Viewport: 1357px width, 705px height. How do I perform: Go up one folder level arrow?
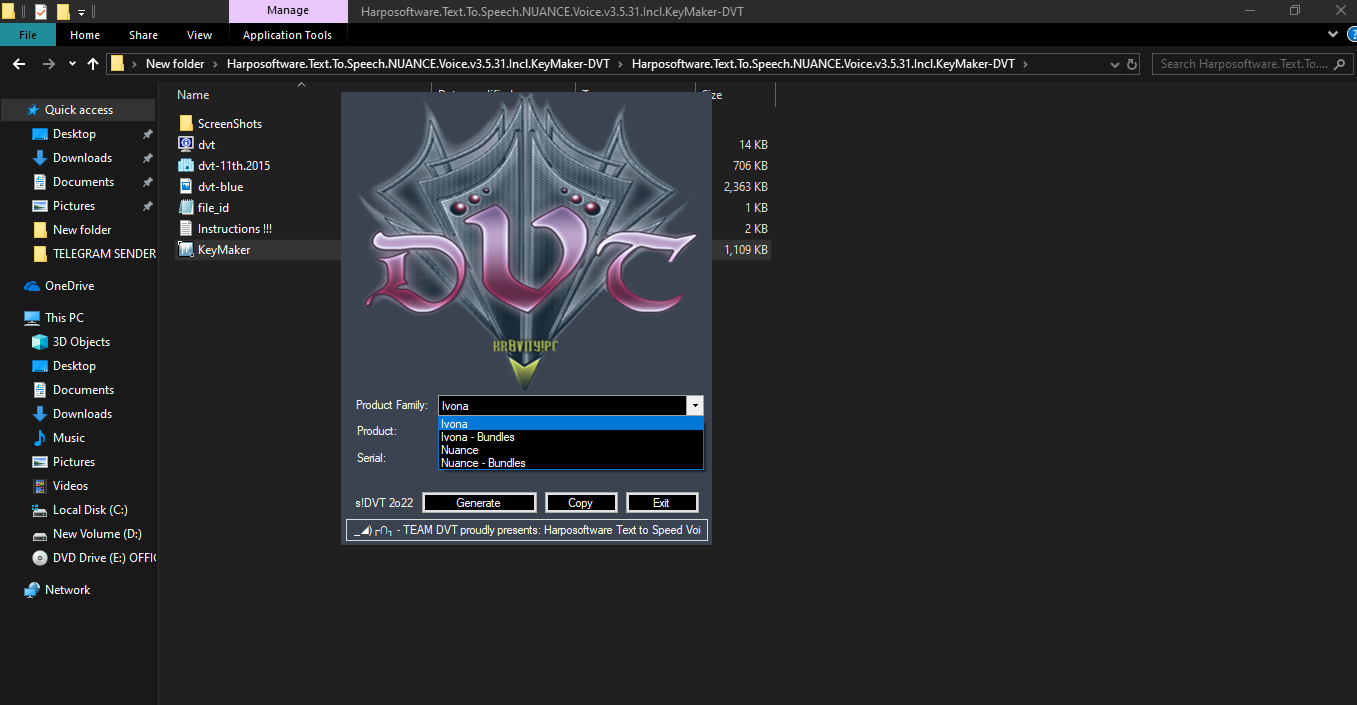(93, 64)
